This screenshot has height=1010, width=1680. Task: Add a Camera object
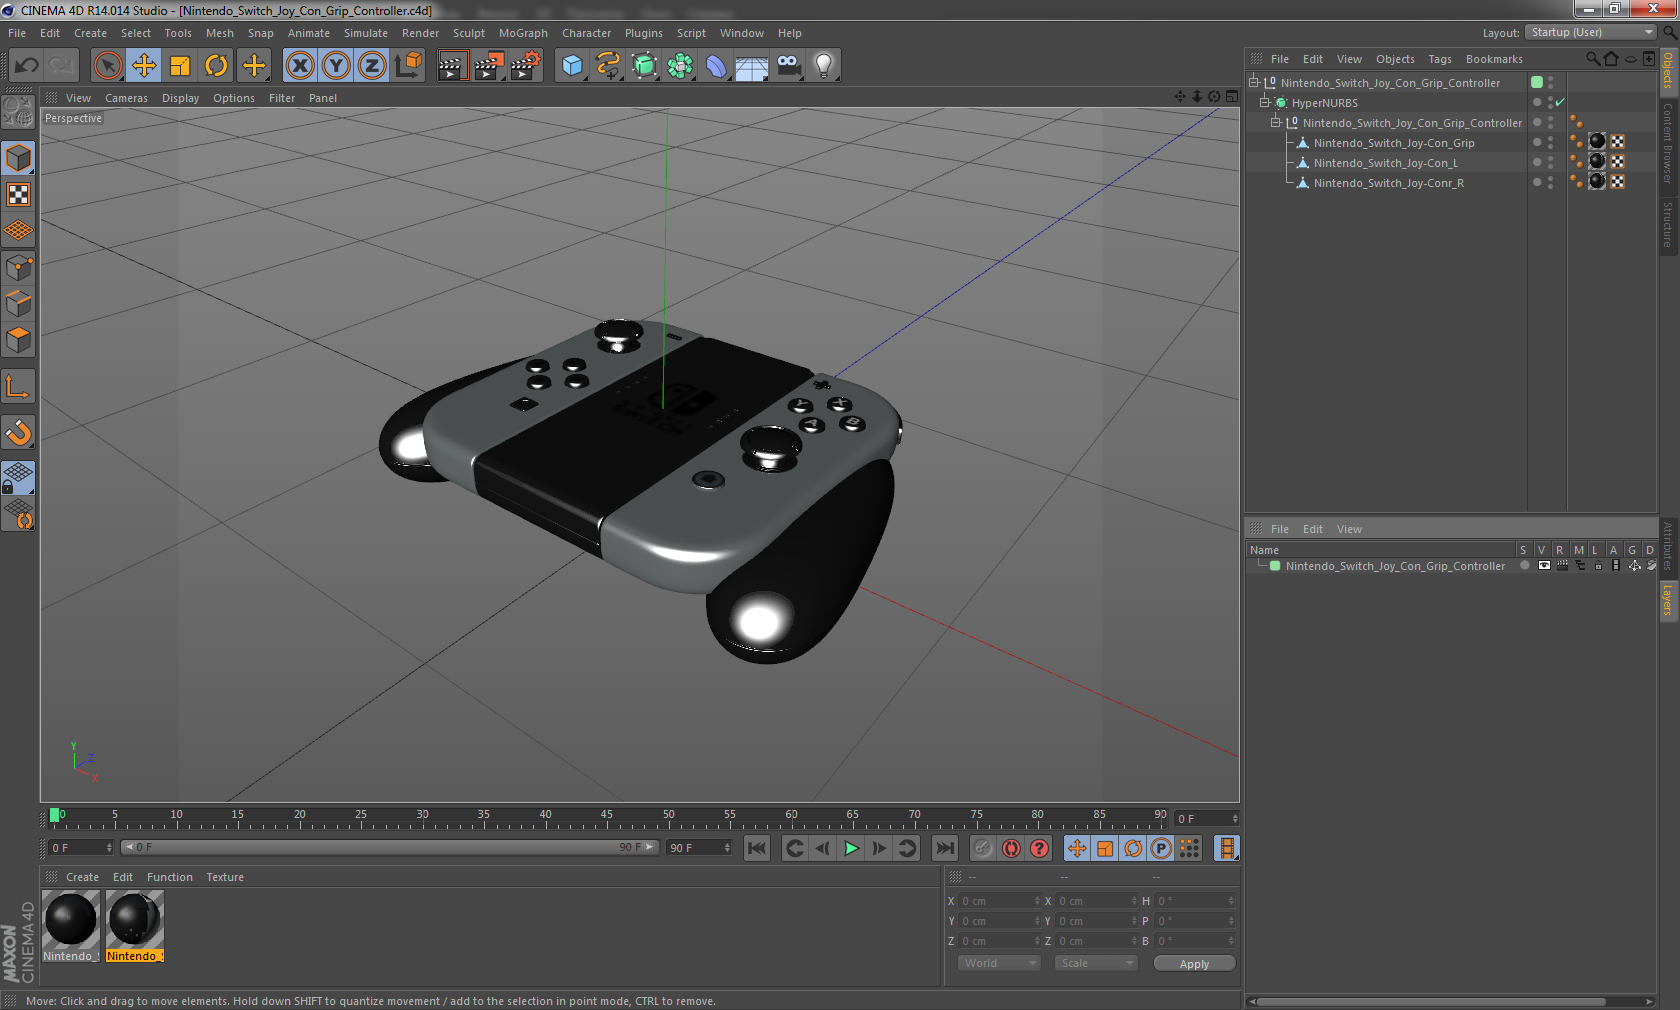point(788,66)
